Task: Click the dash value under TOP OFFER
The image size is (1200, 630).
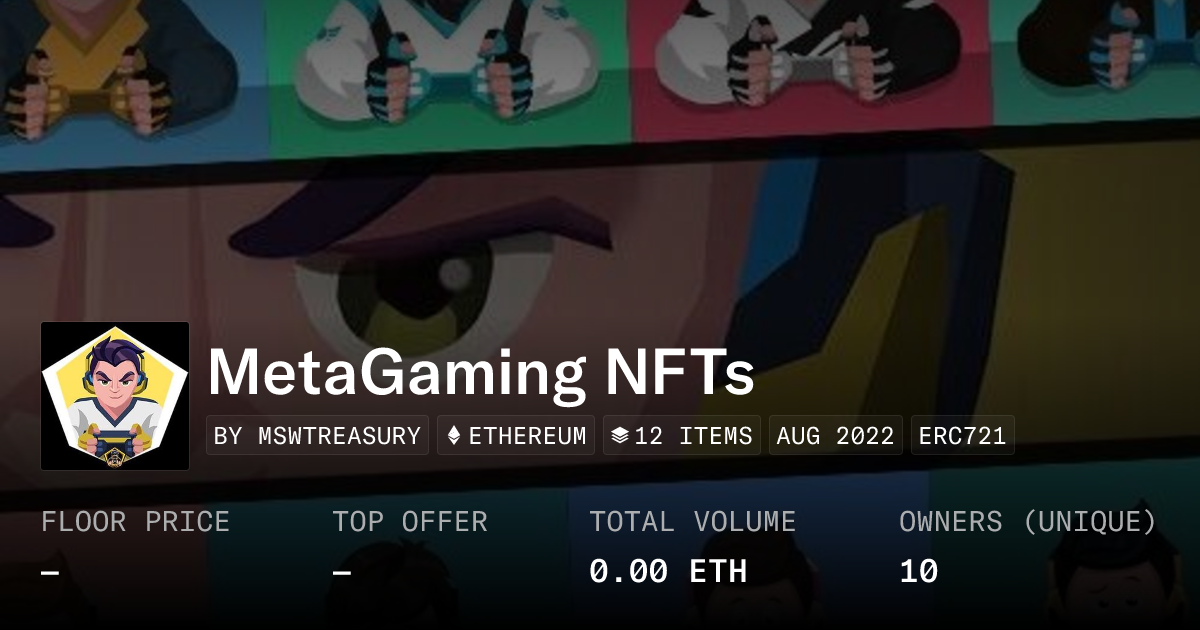Action: pyautogui.click(x=342, y=572)
